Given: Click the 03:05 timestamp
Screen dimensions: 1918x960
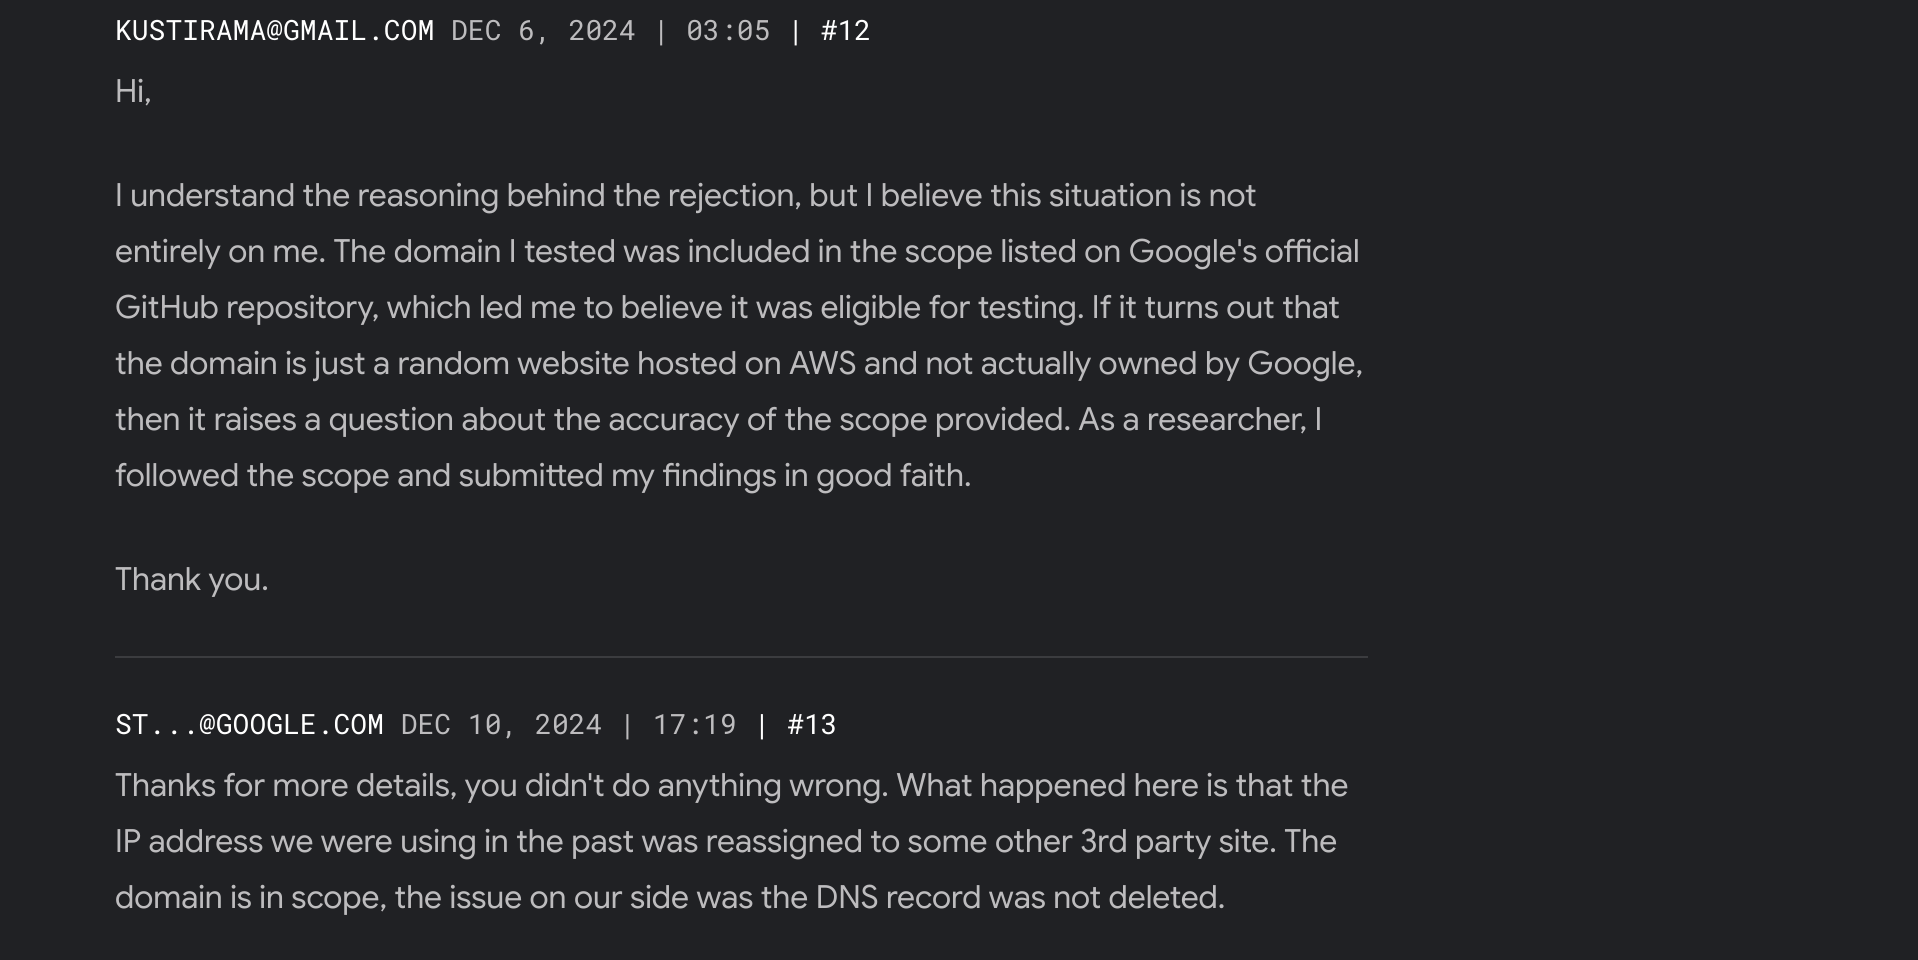Looking at the screenshot, I should point(728,31).
